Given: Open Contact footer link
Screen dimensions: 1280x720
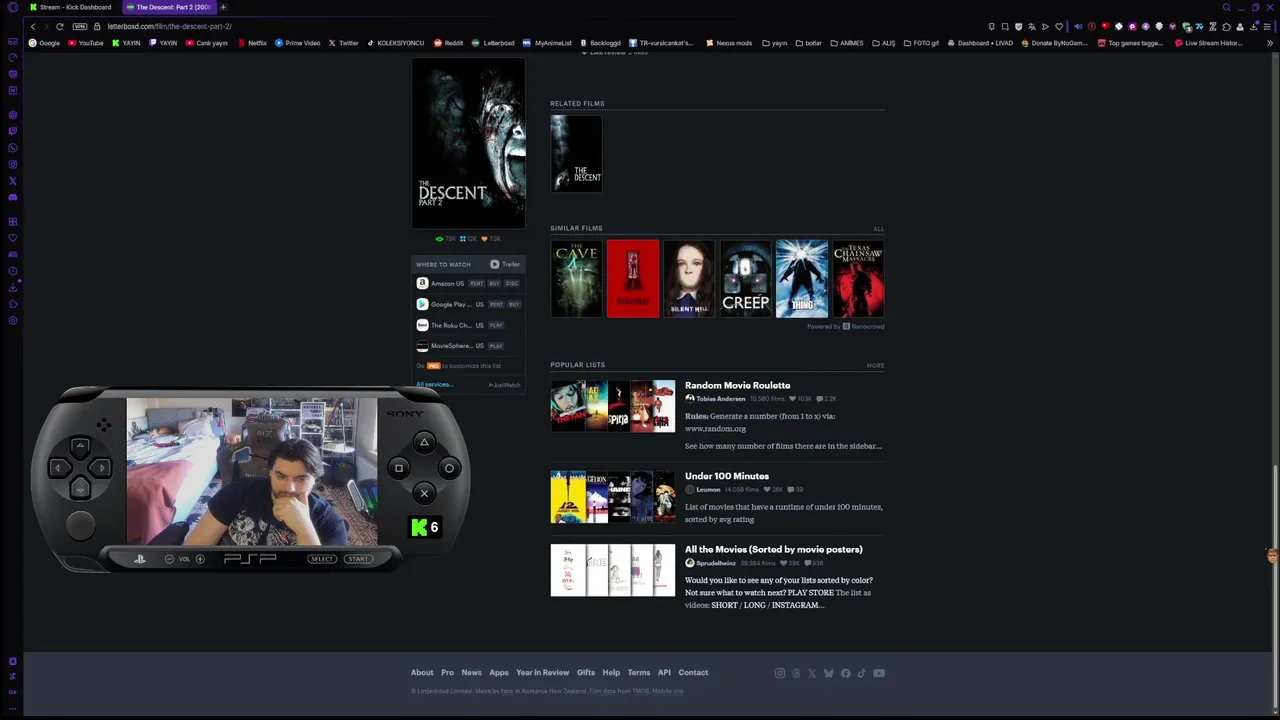Looking at the screenshot, I should coord(693,673).
